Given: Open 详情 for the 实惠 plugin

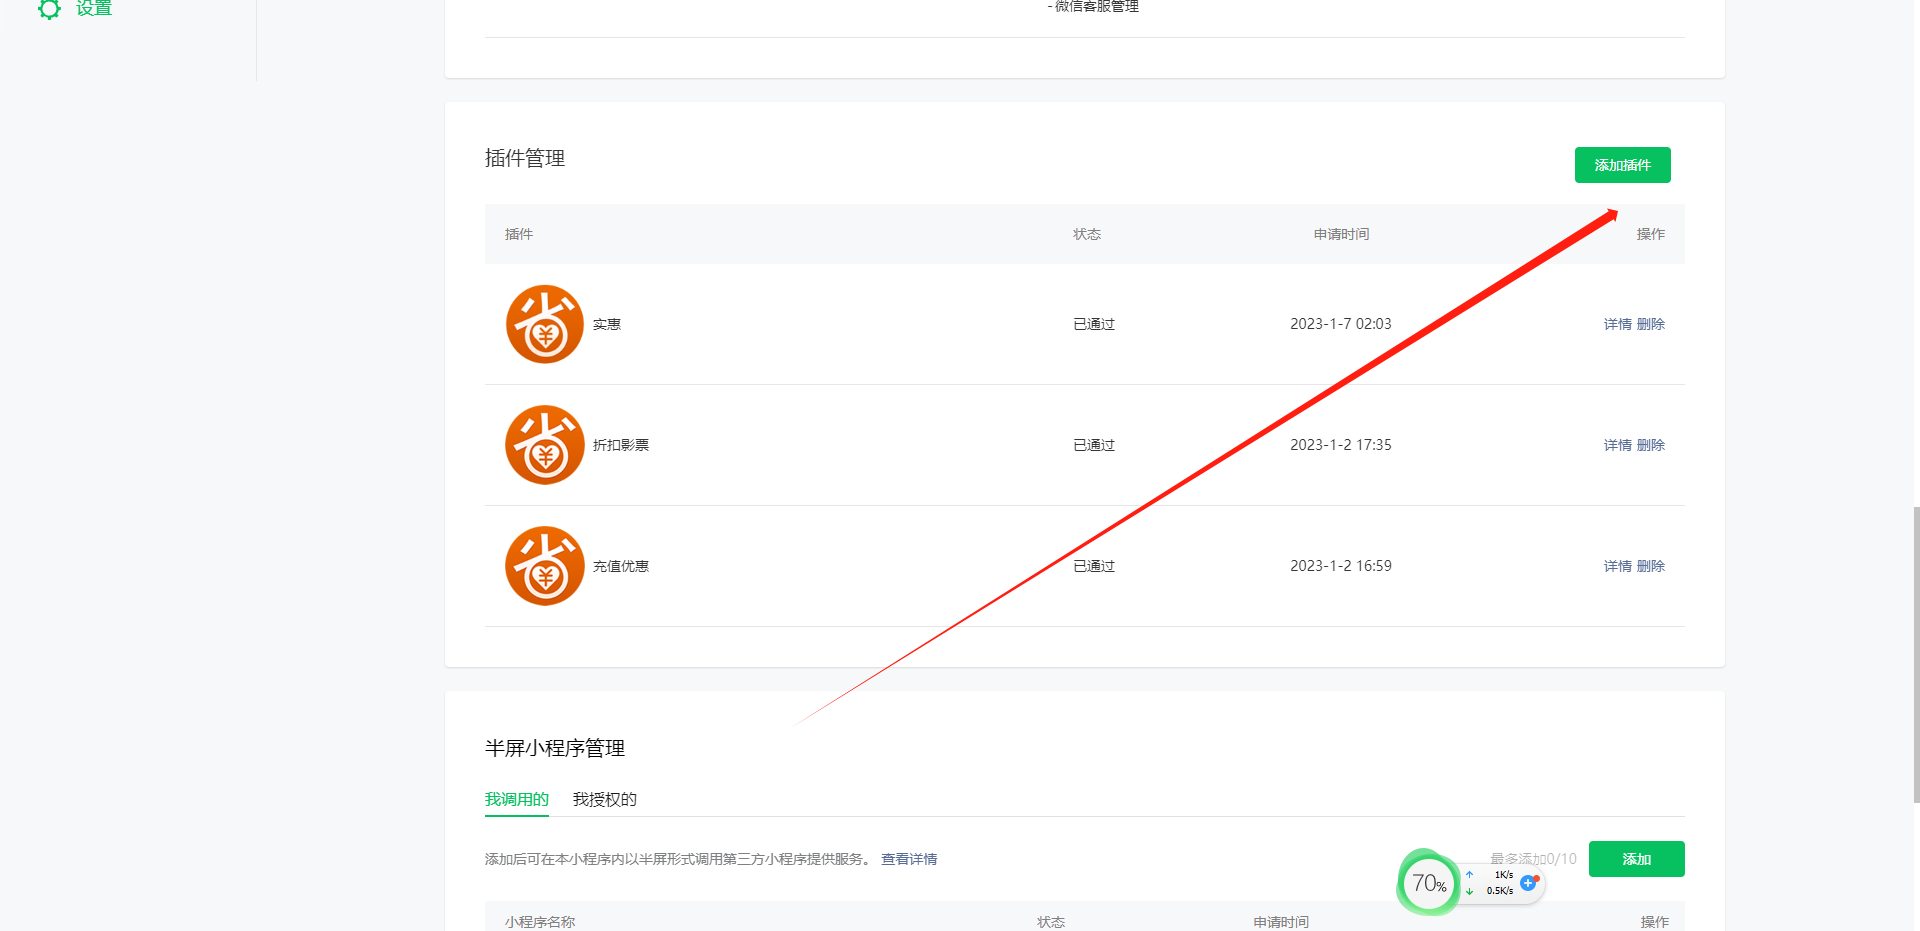Looking at the screenshot, I should click(x=1617, y=324).
